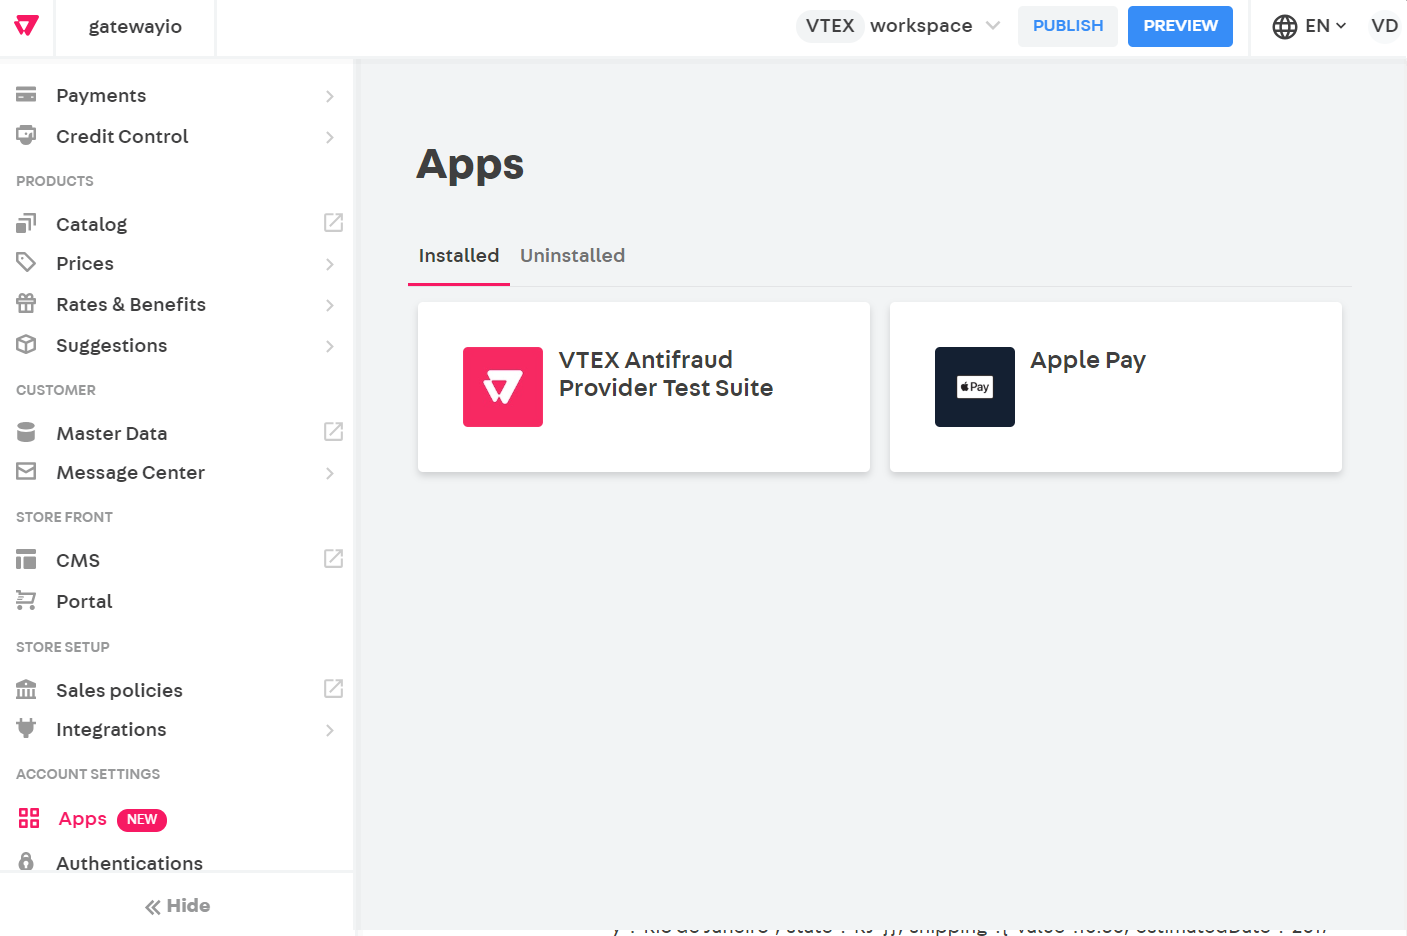Click the globe language icon in header

click(x=1284, y=26)
